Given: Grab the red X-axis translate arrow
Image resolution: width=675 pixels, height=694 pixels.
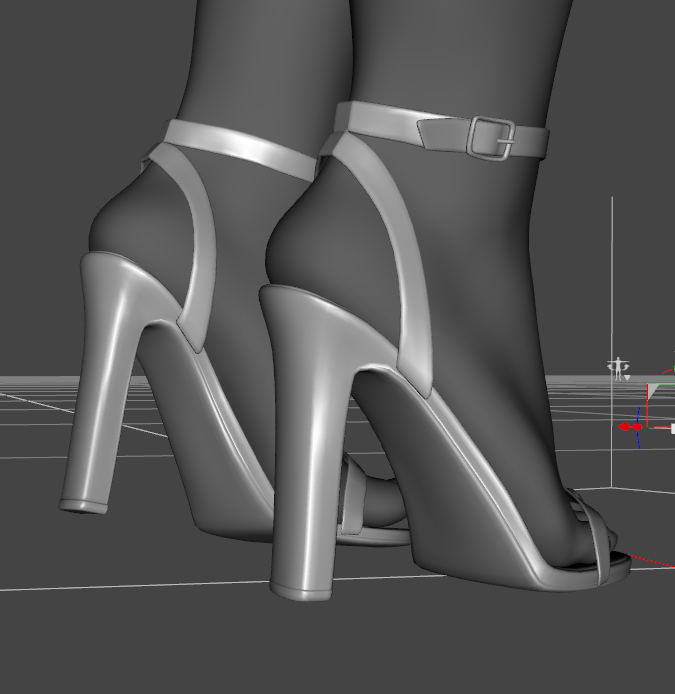Looking at the screenshot, I should point(624,427).
